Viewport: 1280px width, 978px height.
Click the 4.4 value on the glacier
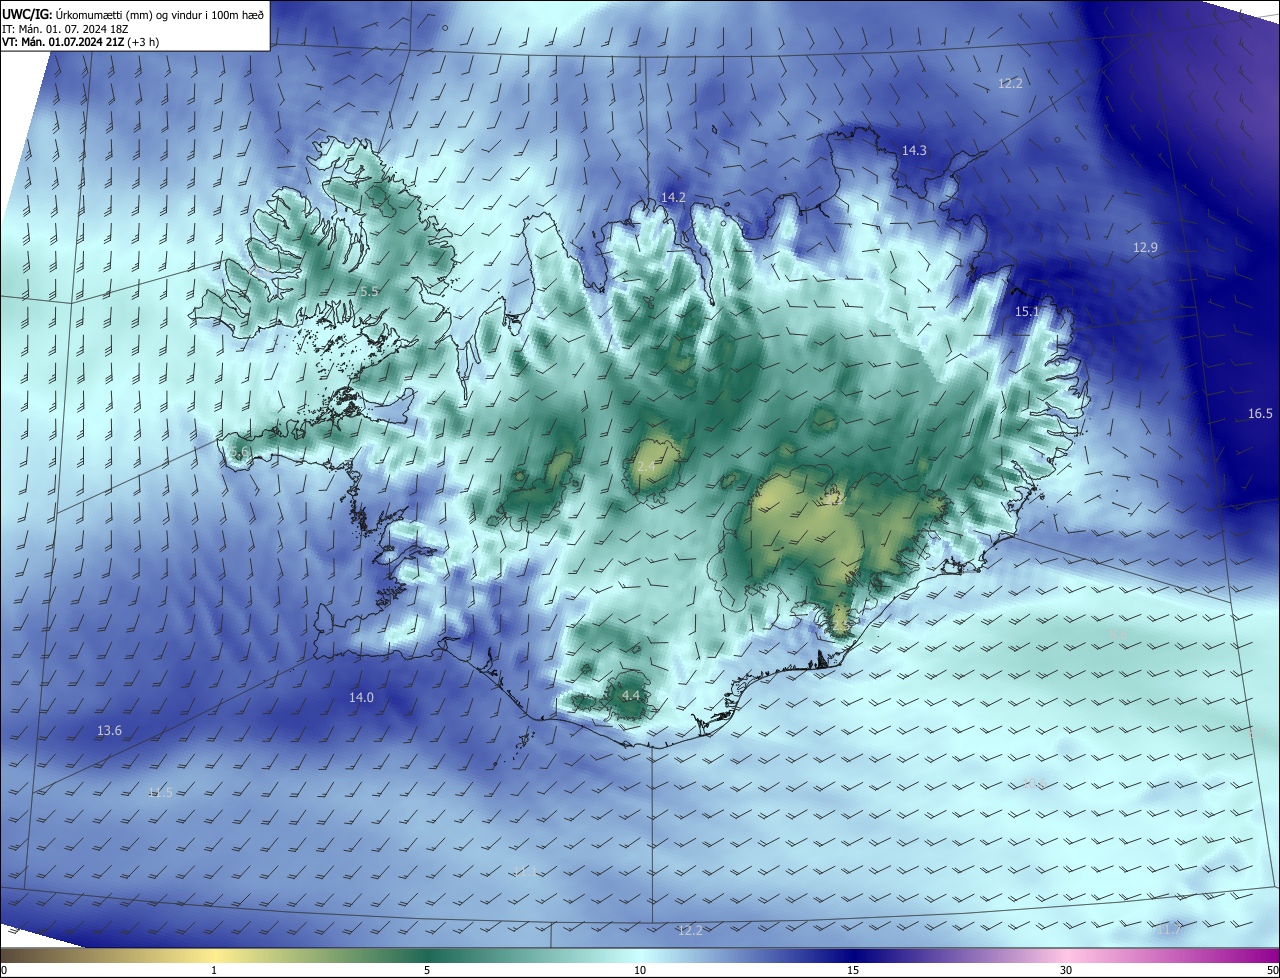point(630,695)
